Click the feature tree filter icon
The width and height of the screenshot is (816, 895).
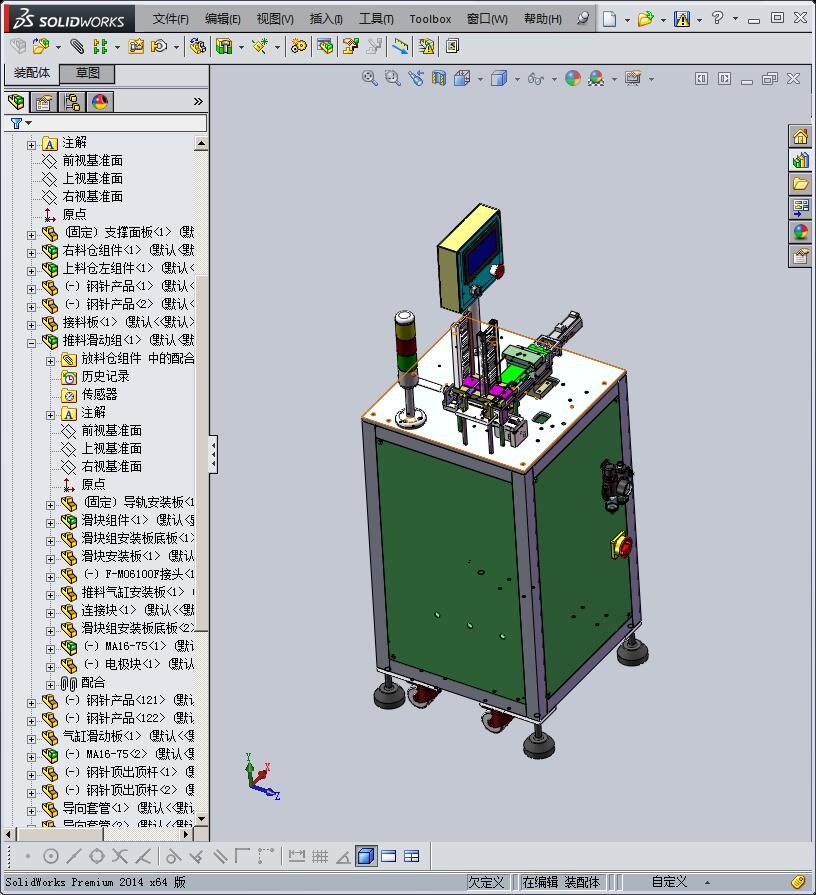point(17,123)
